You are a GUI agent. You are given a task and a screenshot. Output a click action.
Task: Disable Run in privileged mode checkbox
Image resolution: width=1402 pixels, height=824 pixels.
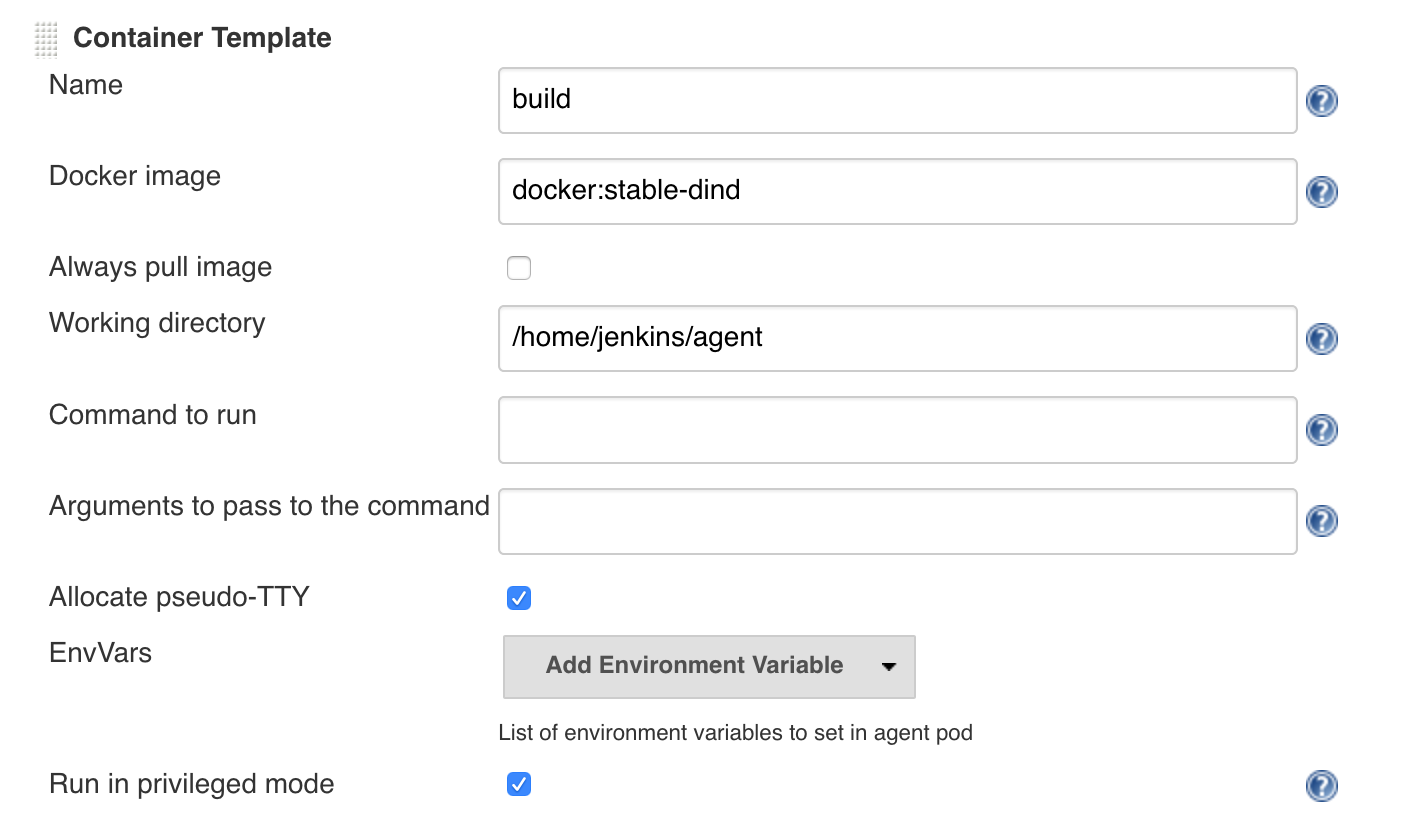point(519,784)
